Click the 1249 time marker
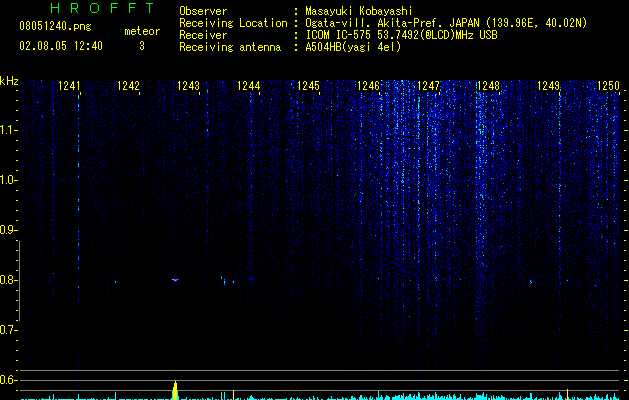 (548, 86)
